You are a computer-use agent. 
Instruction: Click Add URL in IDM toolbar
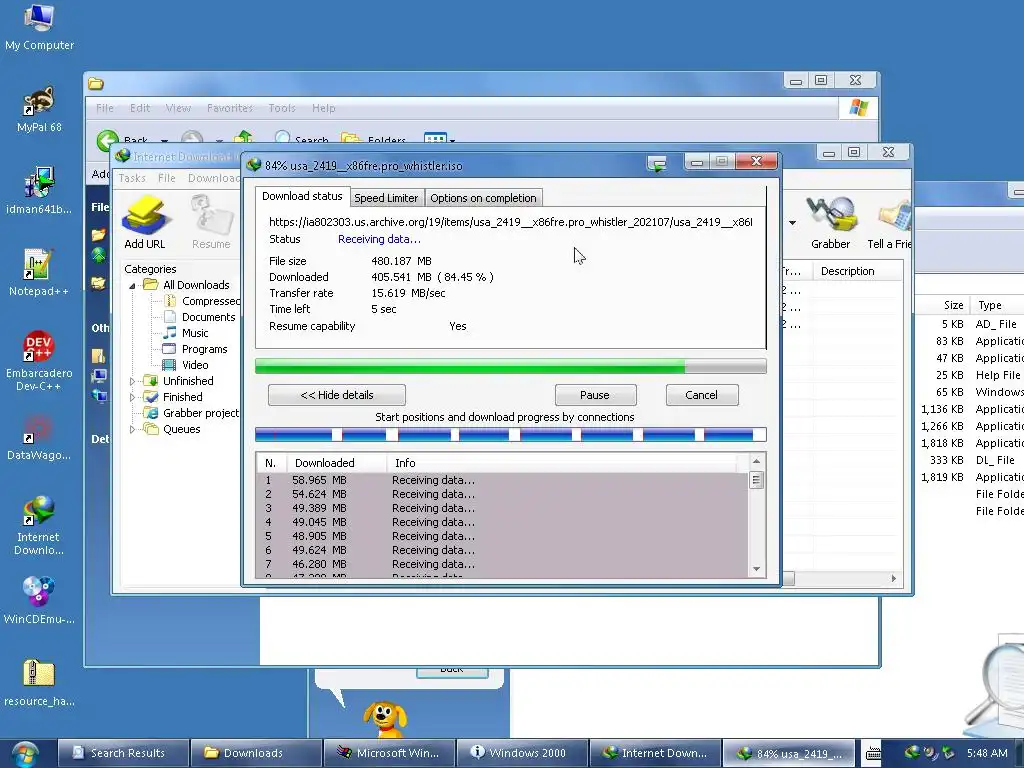point(145,223)
